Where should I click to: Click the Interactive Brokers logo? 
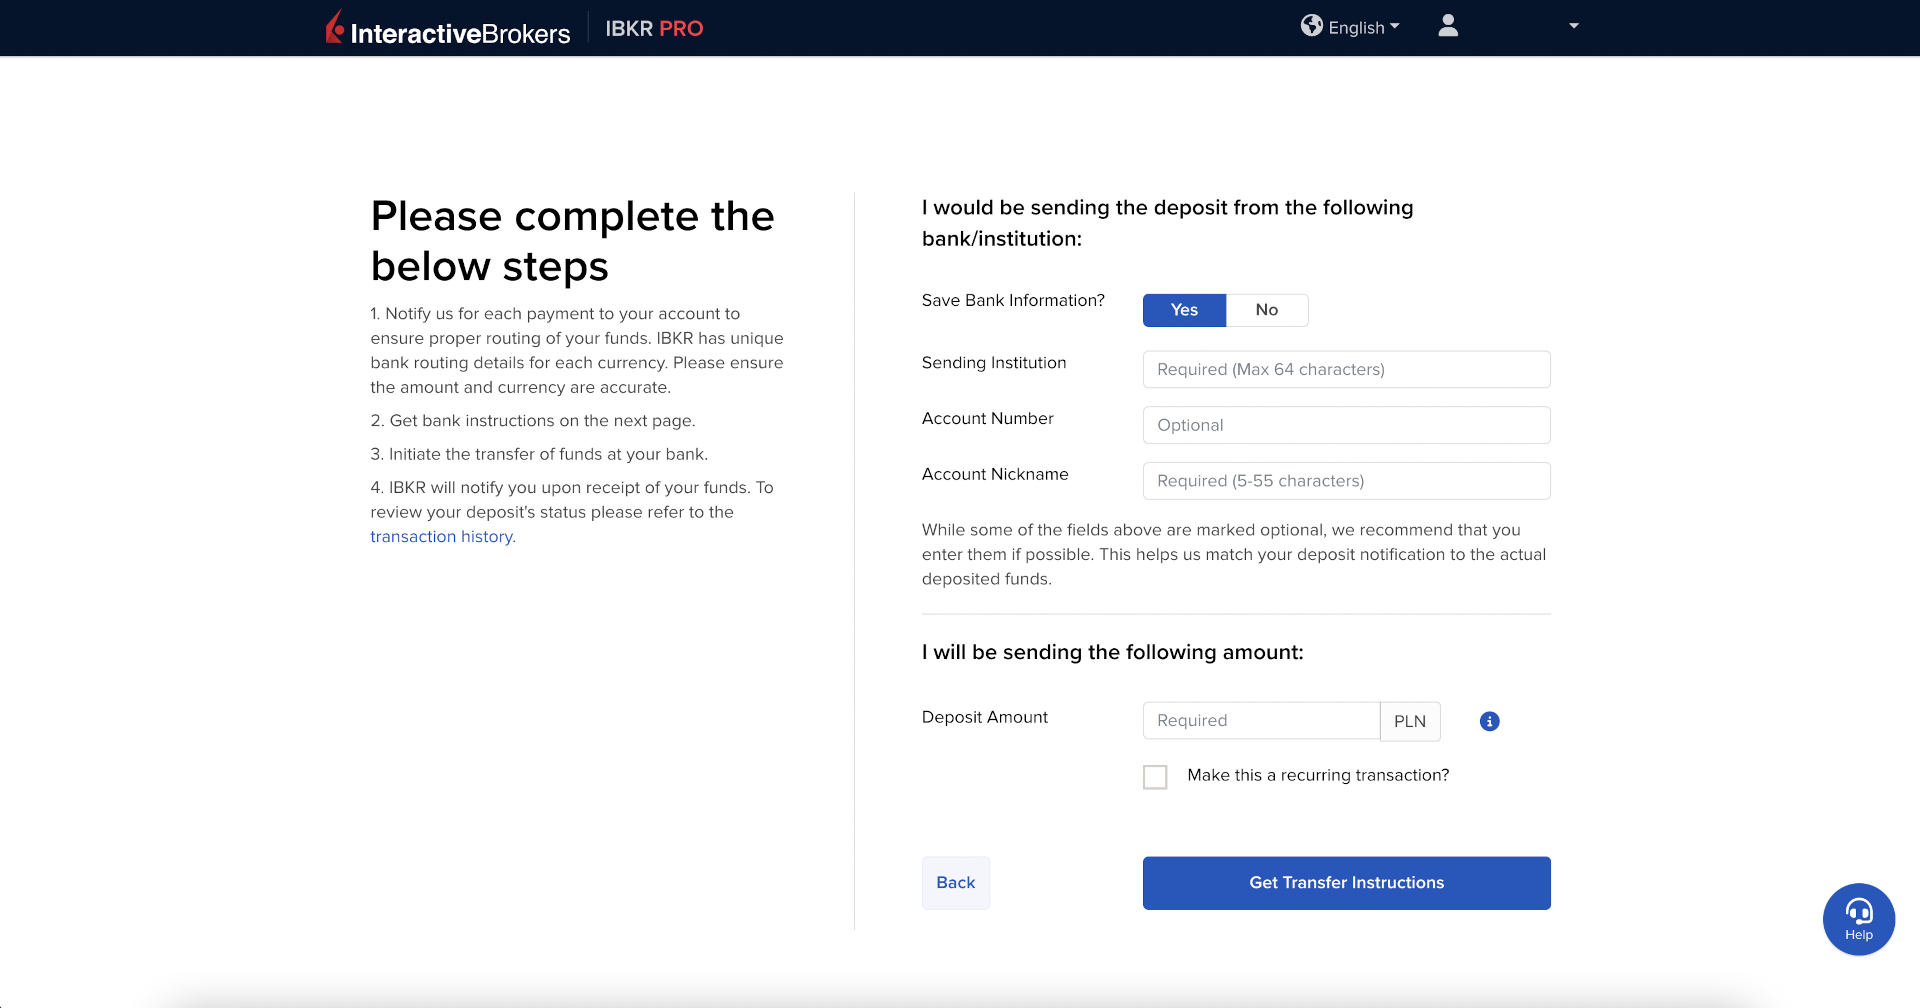pyautogui.click(x=448, y=29)
